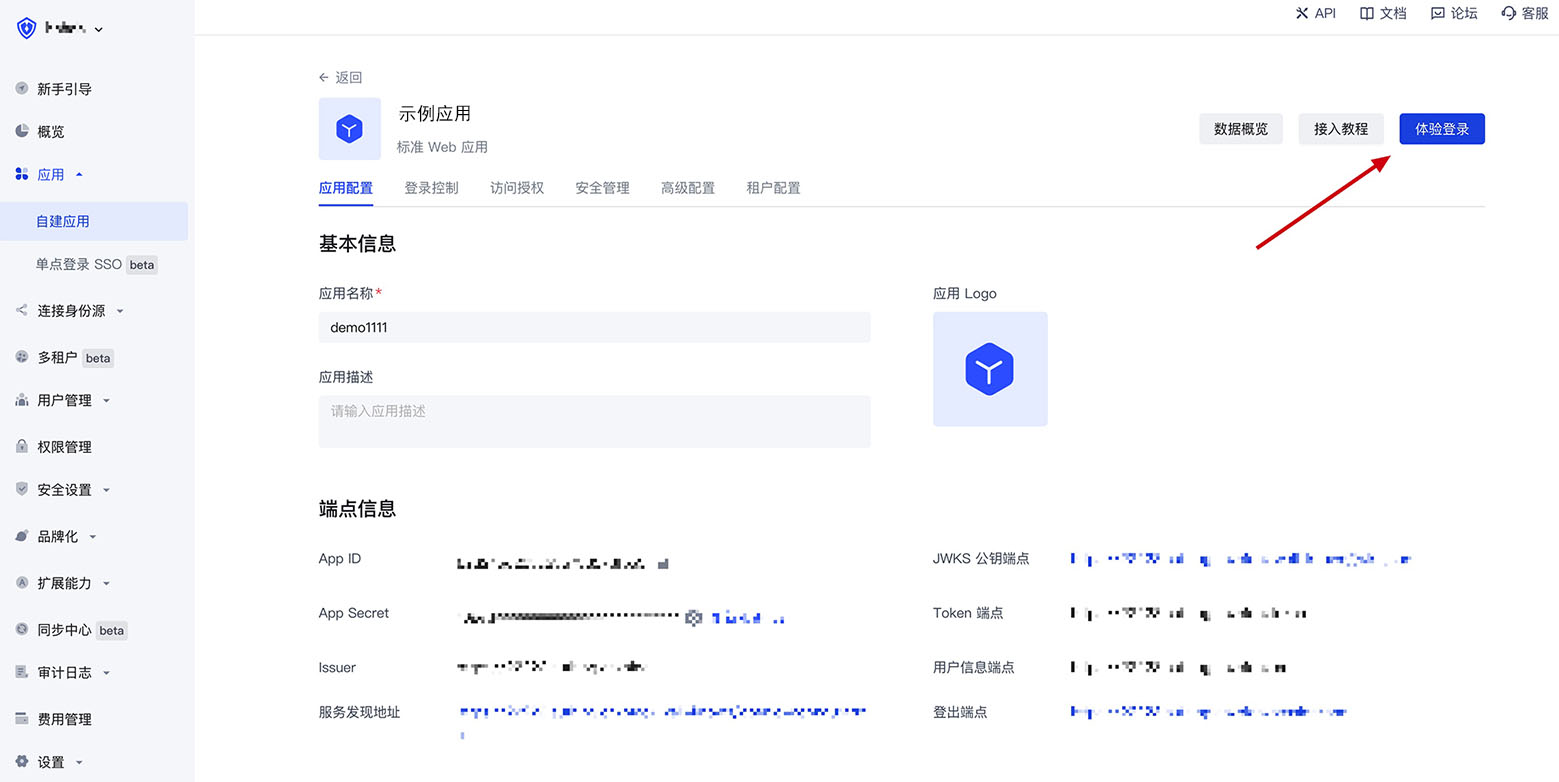This screenshot has width=1559, height=782.
Task: Select 单点登录 SSO in sidebar
Action: (x=78, y=265)
